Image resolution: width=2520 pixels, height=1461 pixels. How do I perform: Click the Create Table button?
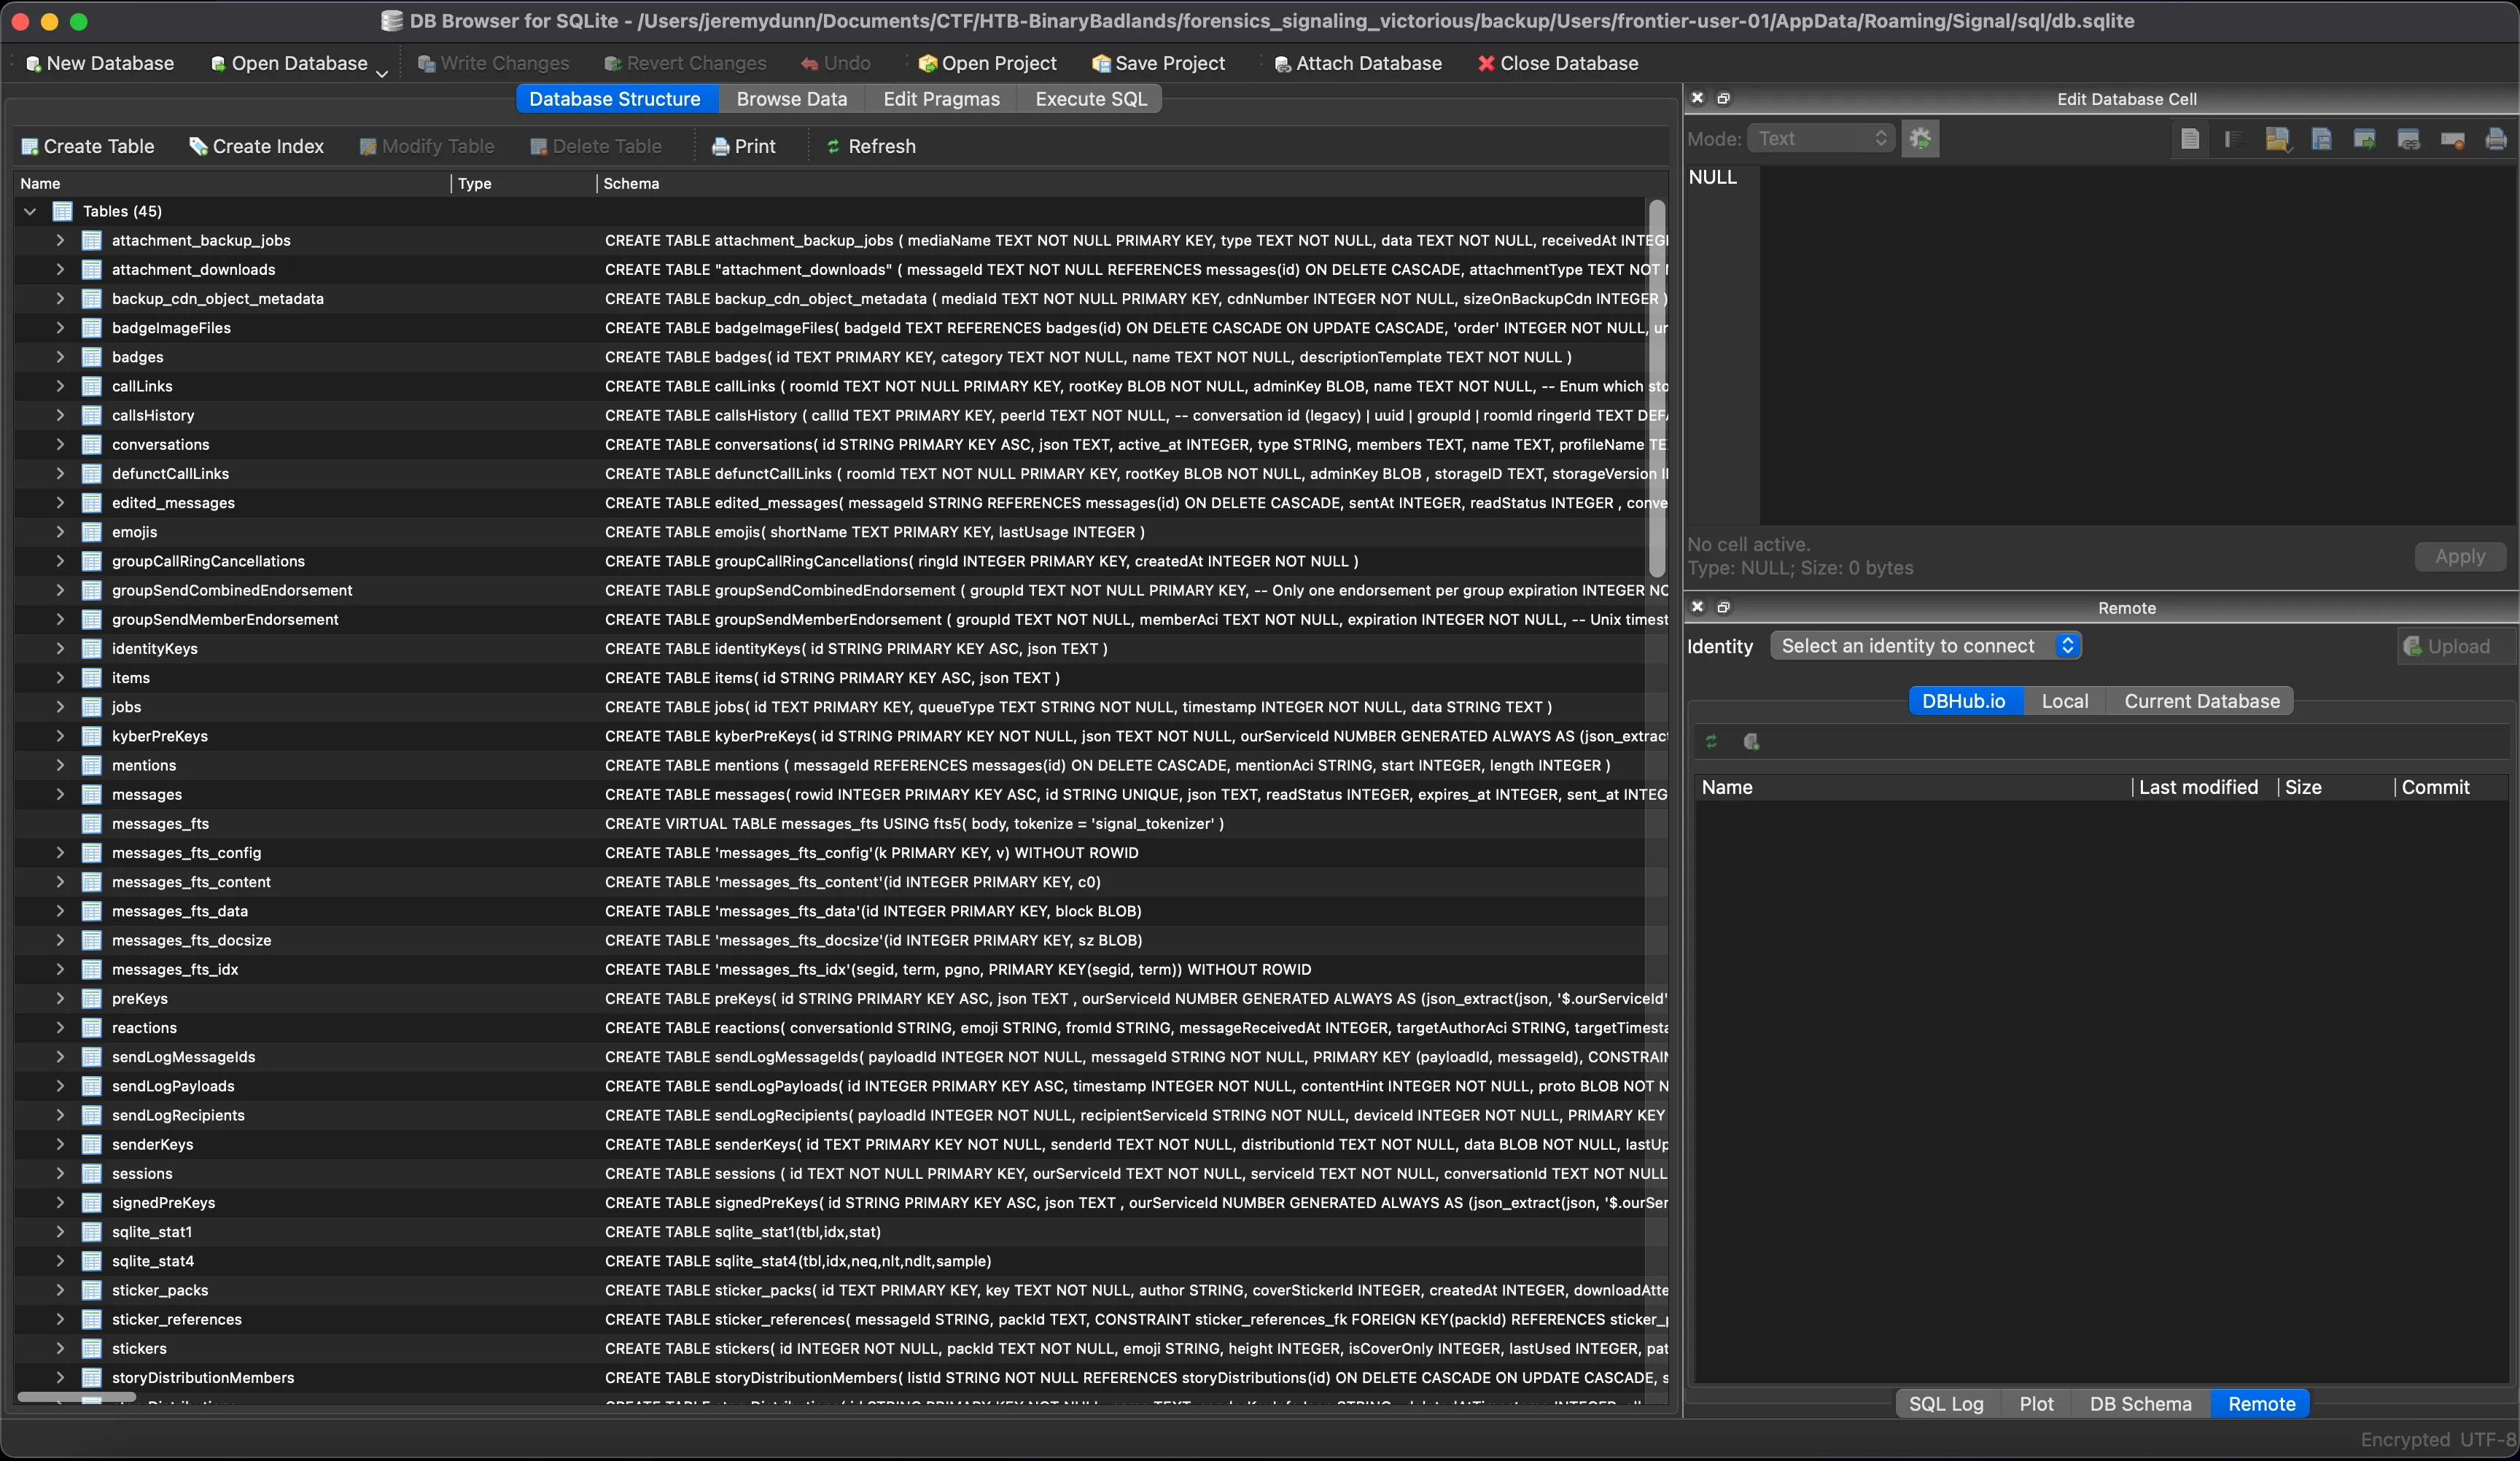[x=88, y=146]
